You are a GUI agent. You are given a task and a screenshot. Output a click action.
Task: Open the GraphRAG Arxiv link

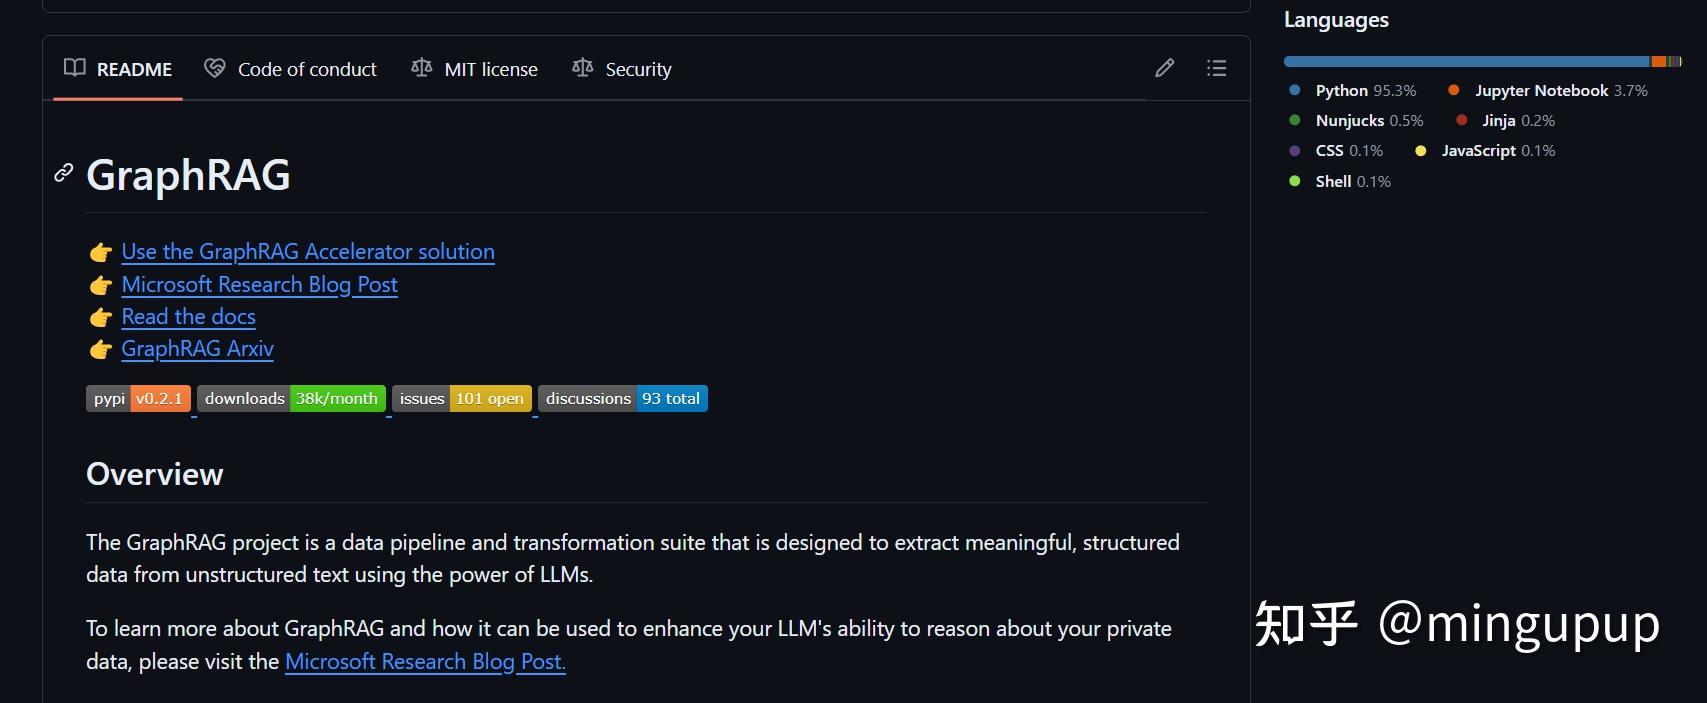click(197, 348)
